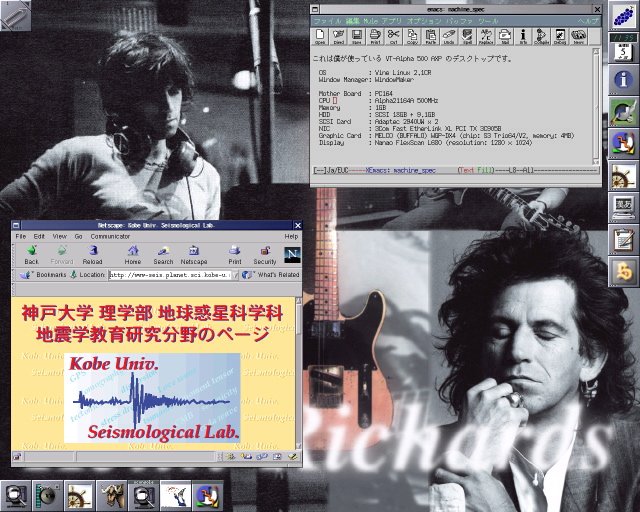
Task: Open XEmacs 編集 menu
Action: 352,21
